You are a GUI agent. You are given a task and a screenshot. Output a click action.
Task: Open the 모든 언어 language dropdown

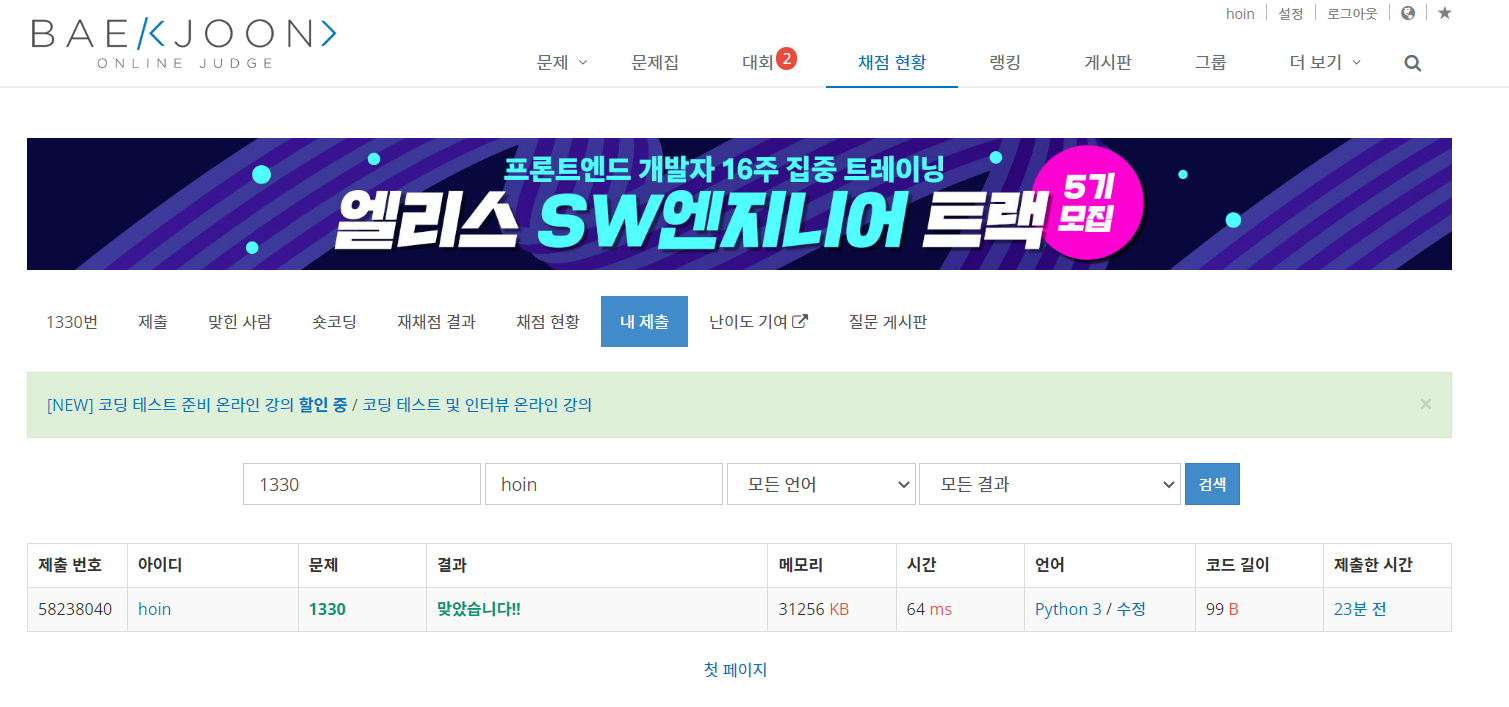(822, 484)
